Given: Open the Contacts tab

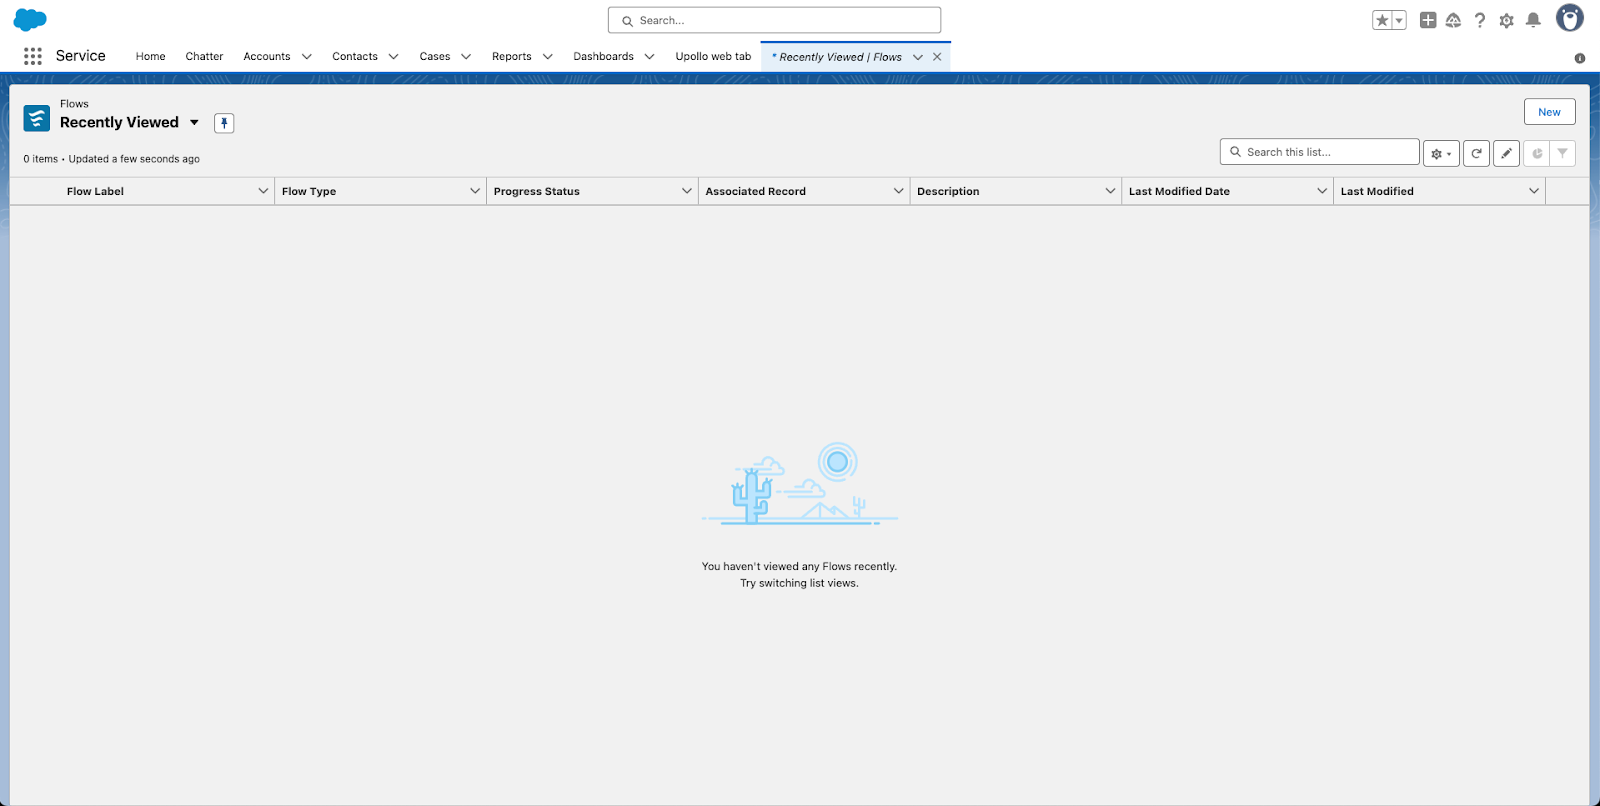Looking at the screenshot, I should click(x=355, y=57).
